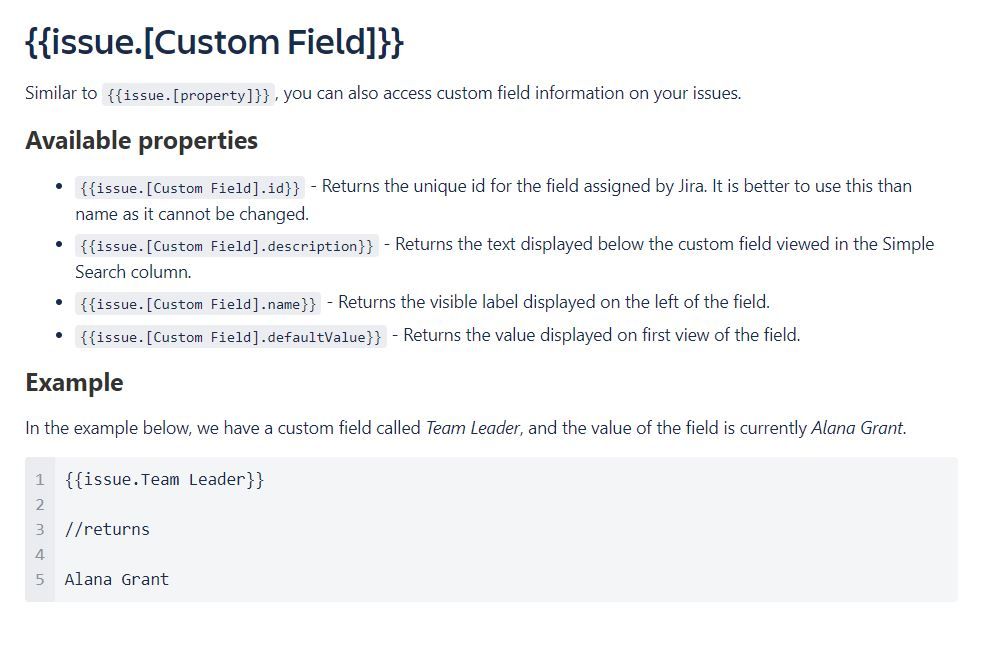Select the {{issue.[Custom Field].defaultValue}} code snippet
This screenshot has width=986, height=648.
231,337
